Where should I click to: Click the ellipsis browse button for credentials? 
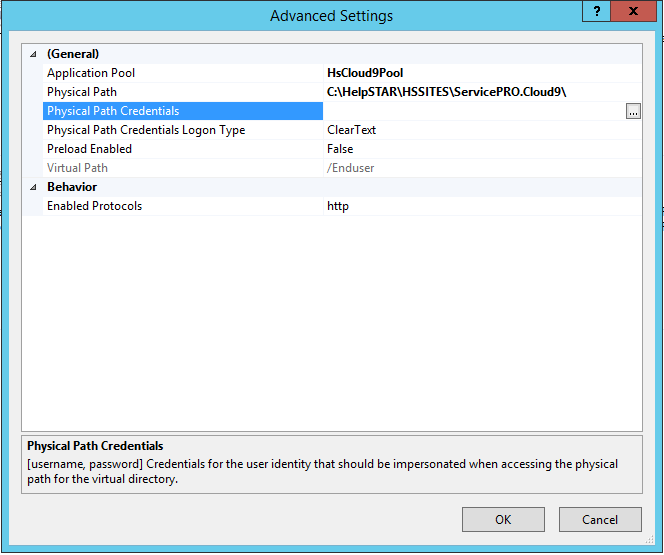tap(633, 112)
